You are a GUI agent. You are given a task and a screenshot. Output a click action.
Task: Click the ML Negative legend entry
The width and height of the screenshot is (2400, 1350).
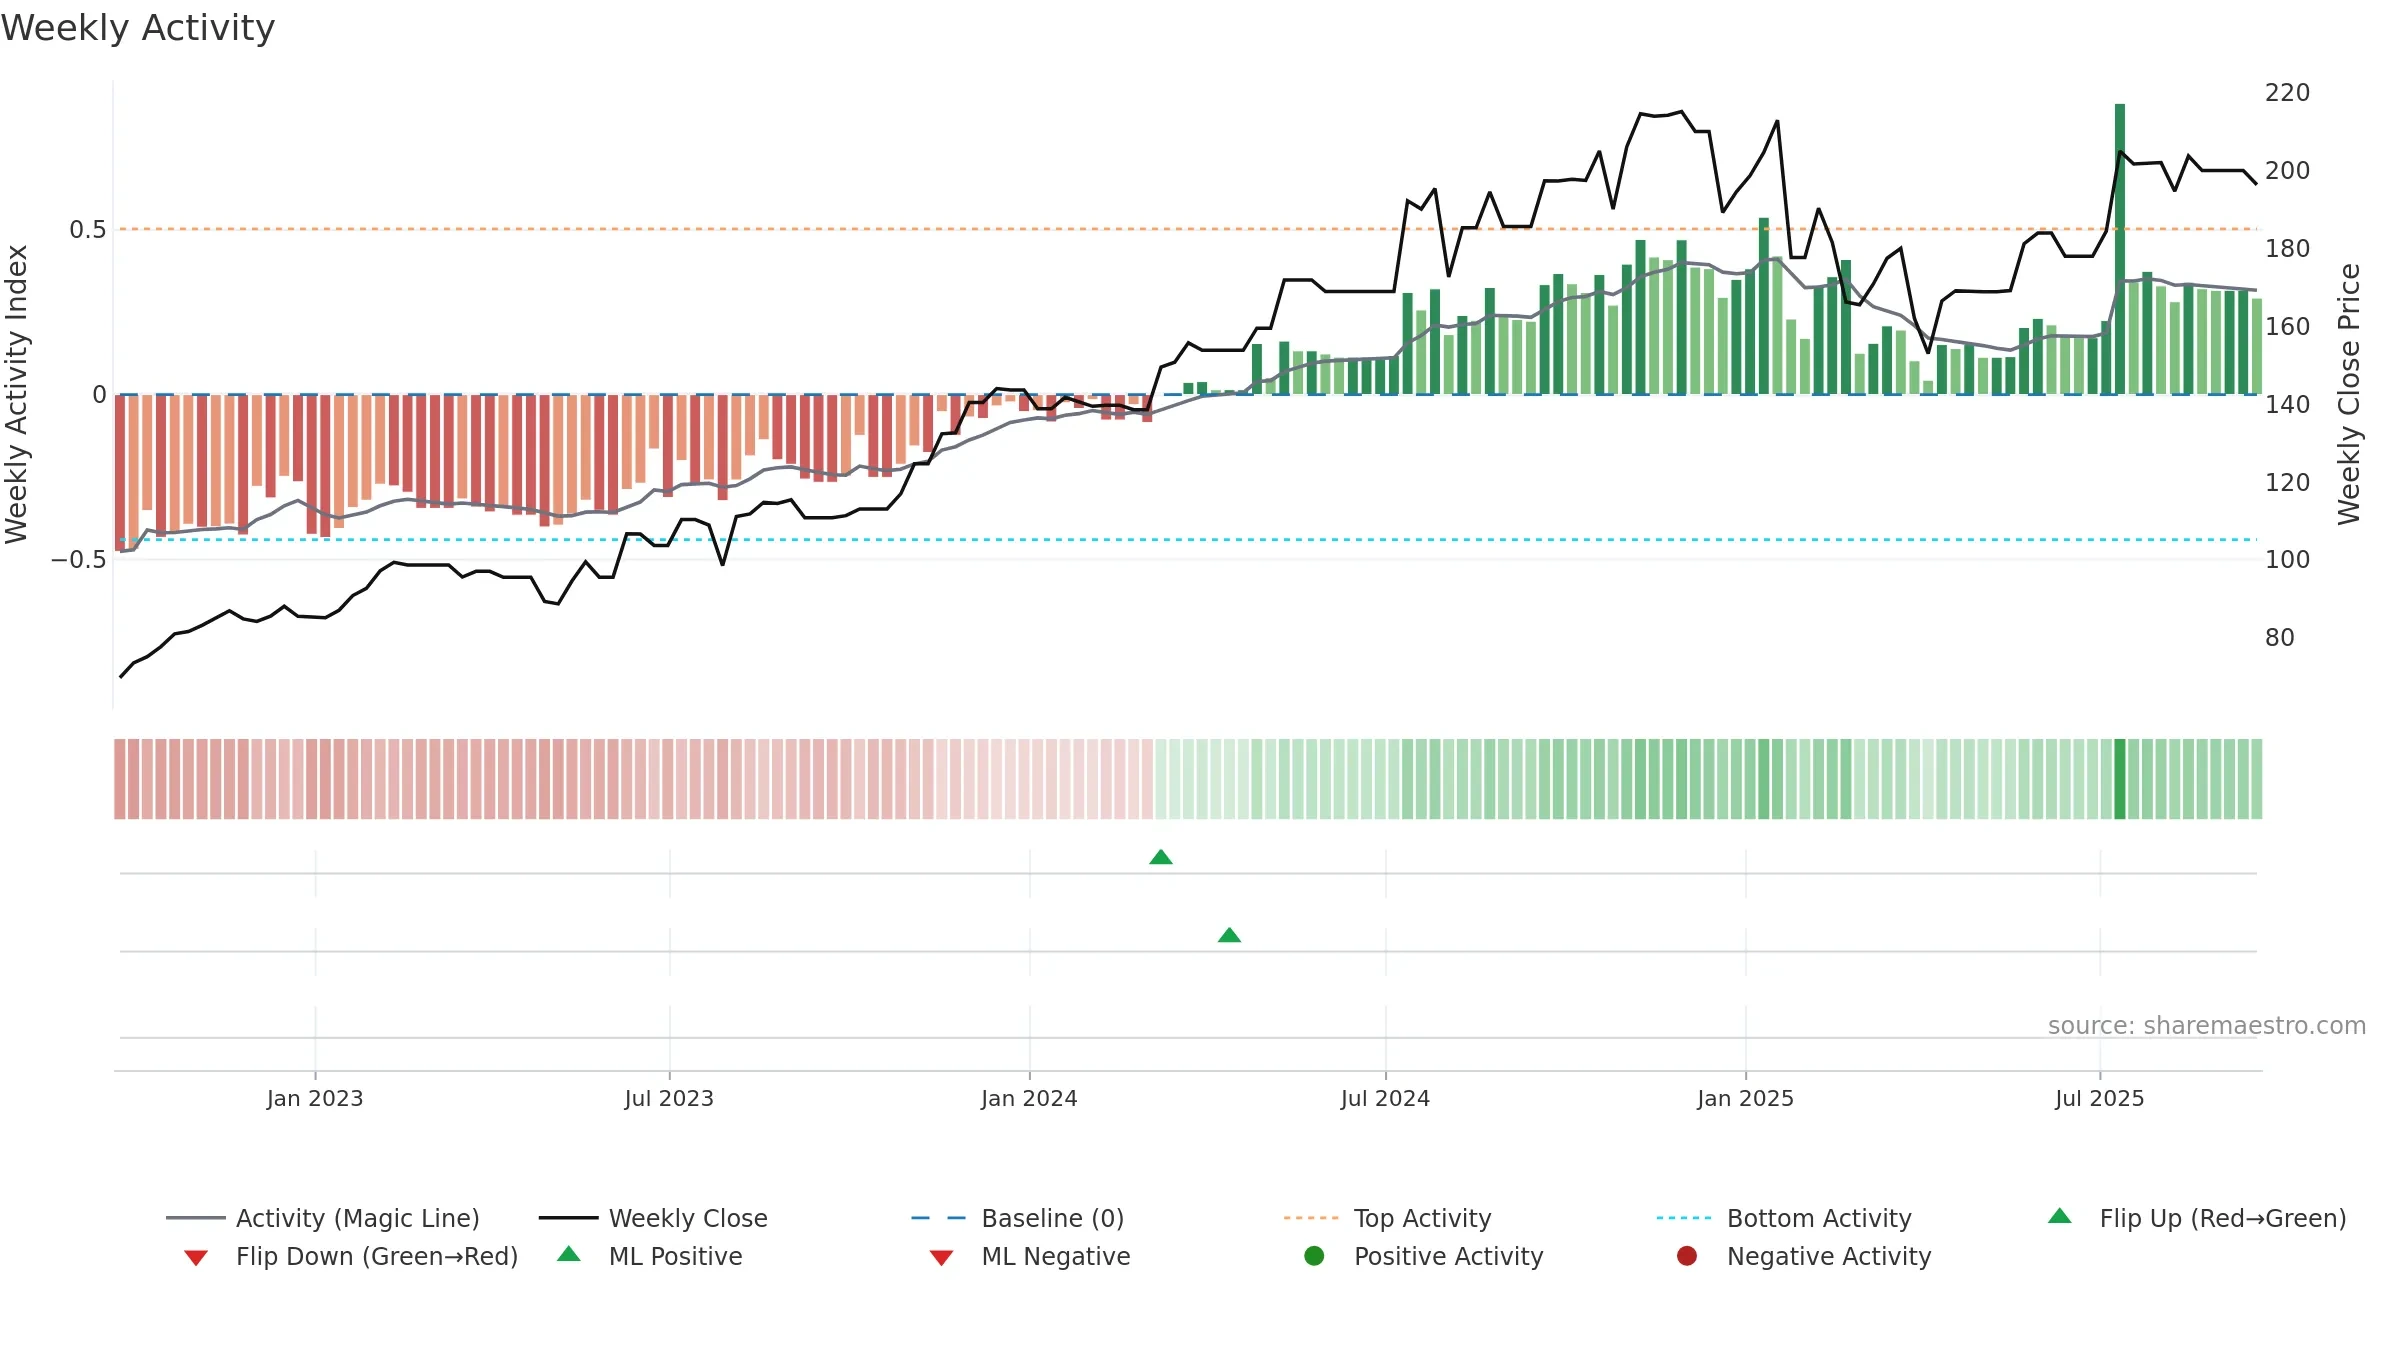[1030, 1256]
